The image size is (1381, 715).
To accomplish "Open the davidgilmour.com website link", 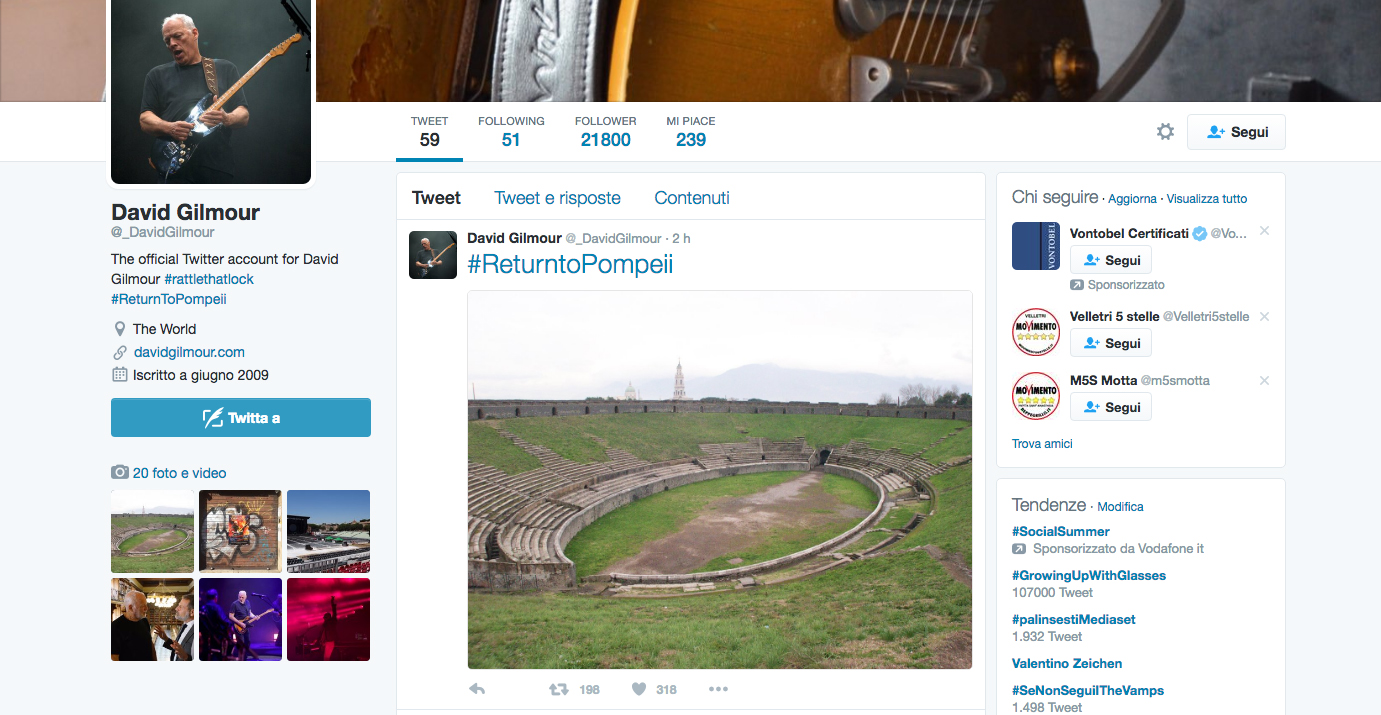I will pyautogui.click(x=189, y=352).
